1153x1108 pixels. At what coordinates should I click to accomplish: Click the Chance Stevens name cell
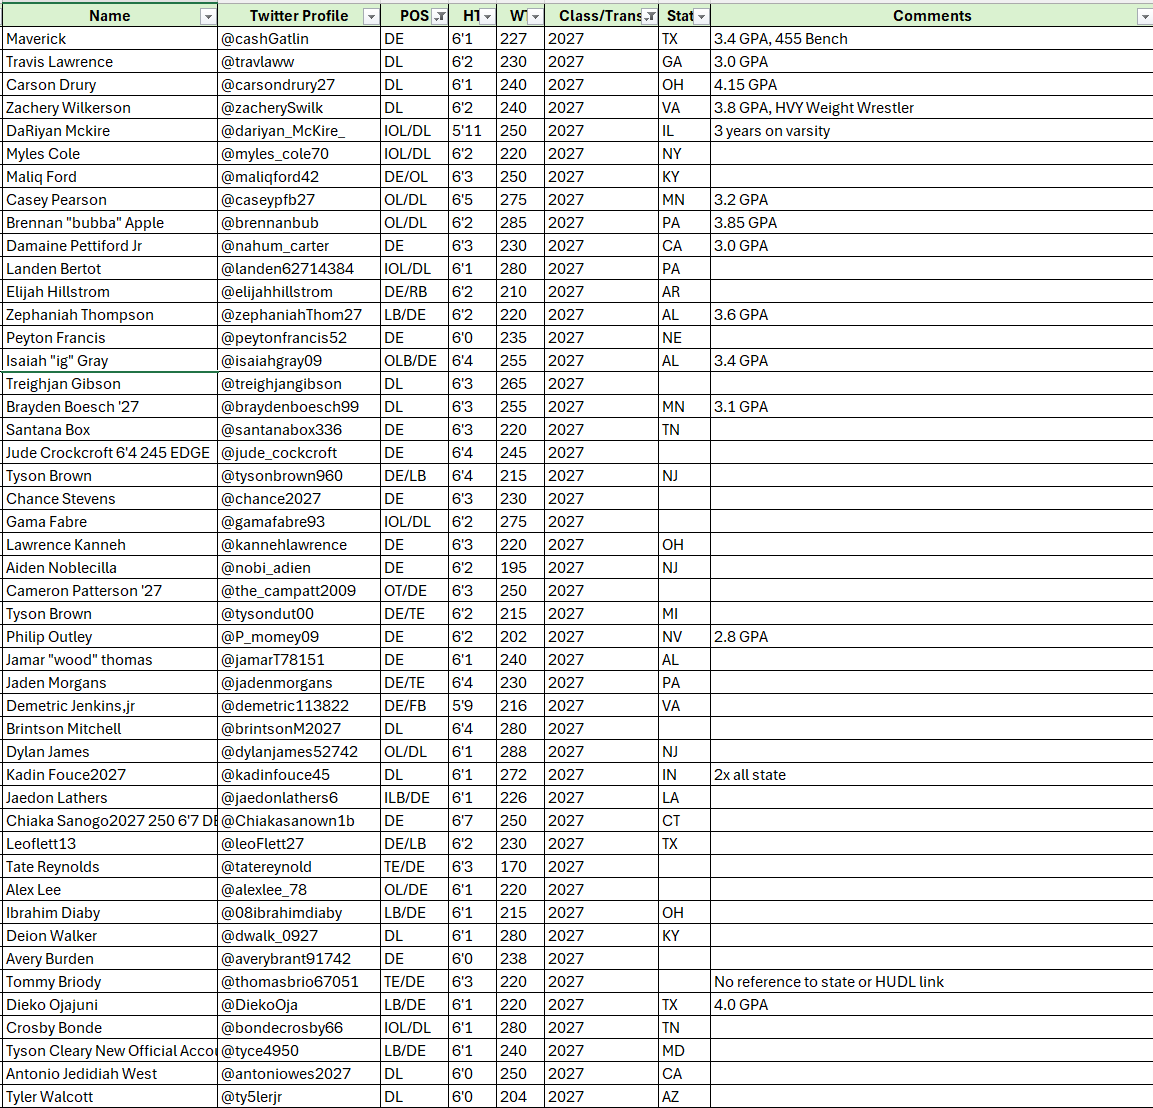pos(110,499)
